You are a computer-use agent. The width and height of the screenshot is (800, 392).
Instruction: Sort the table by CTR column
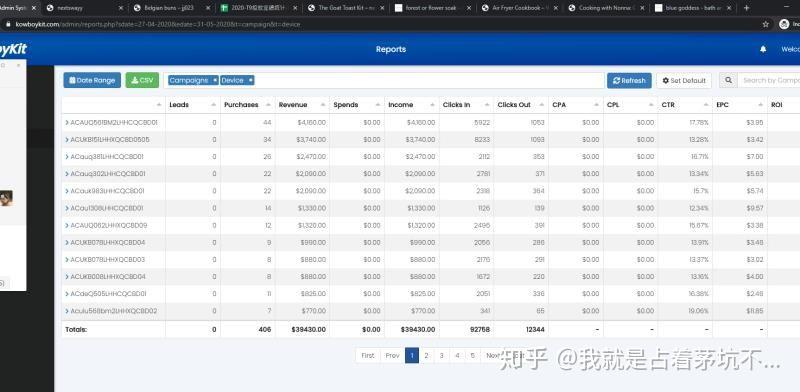pyautogui.click(x=685, y=105)
